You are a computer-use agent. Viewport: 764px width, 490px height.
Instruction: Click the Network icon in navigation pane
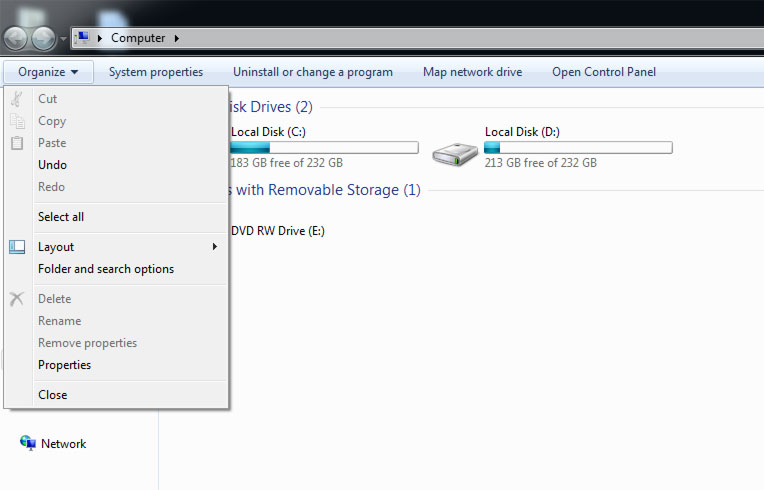[27, 443]
